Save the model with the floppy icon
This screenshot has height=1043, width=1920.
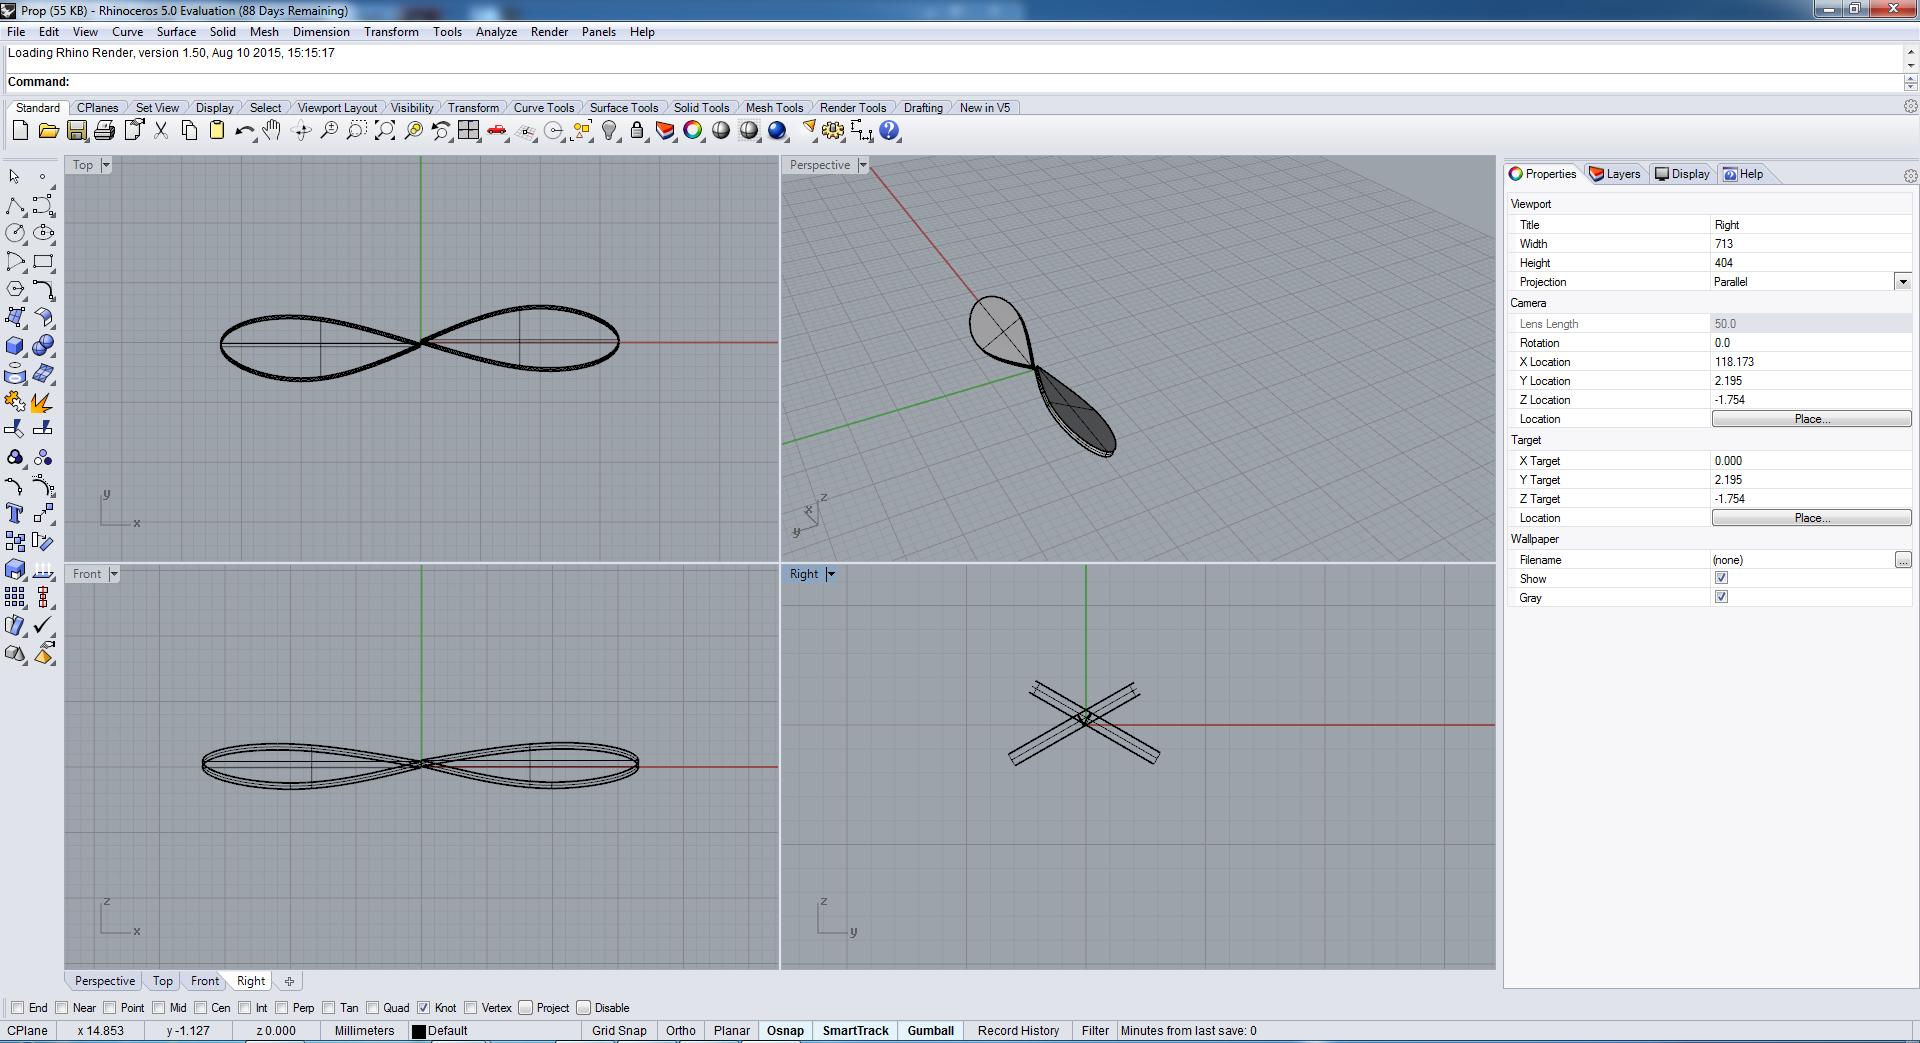tap(77, 131)
